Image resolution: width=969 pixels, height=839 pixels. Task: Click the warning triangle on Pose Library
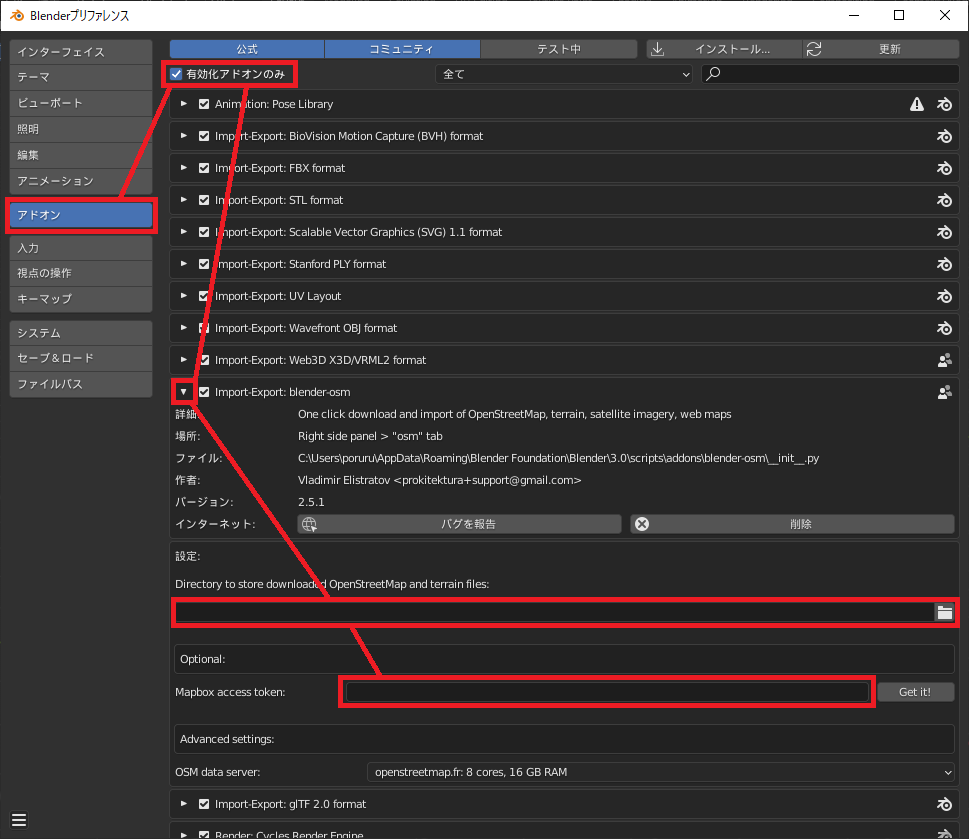coord(916,104)
